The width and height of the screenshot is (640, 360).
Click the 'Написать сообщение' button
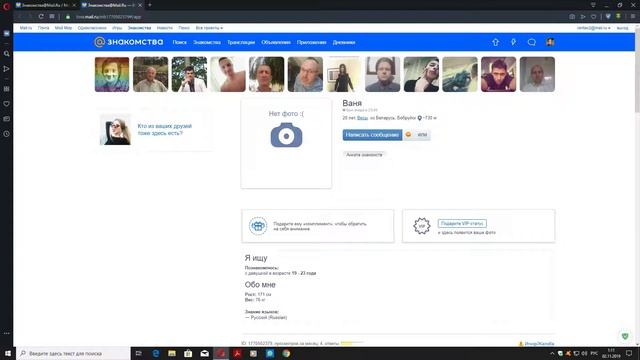pyautogui.click(x=372, y=135)
